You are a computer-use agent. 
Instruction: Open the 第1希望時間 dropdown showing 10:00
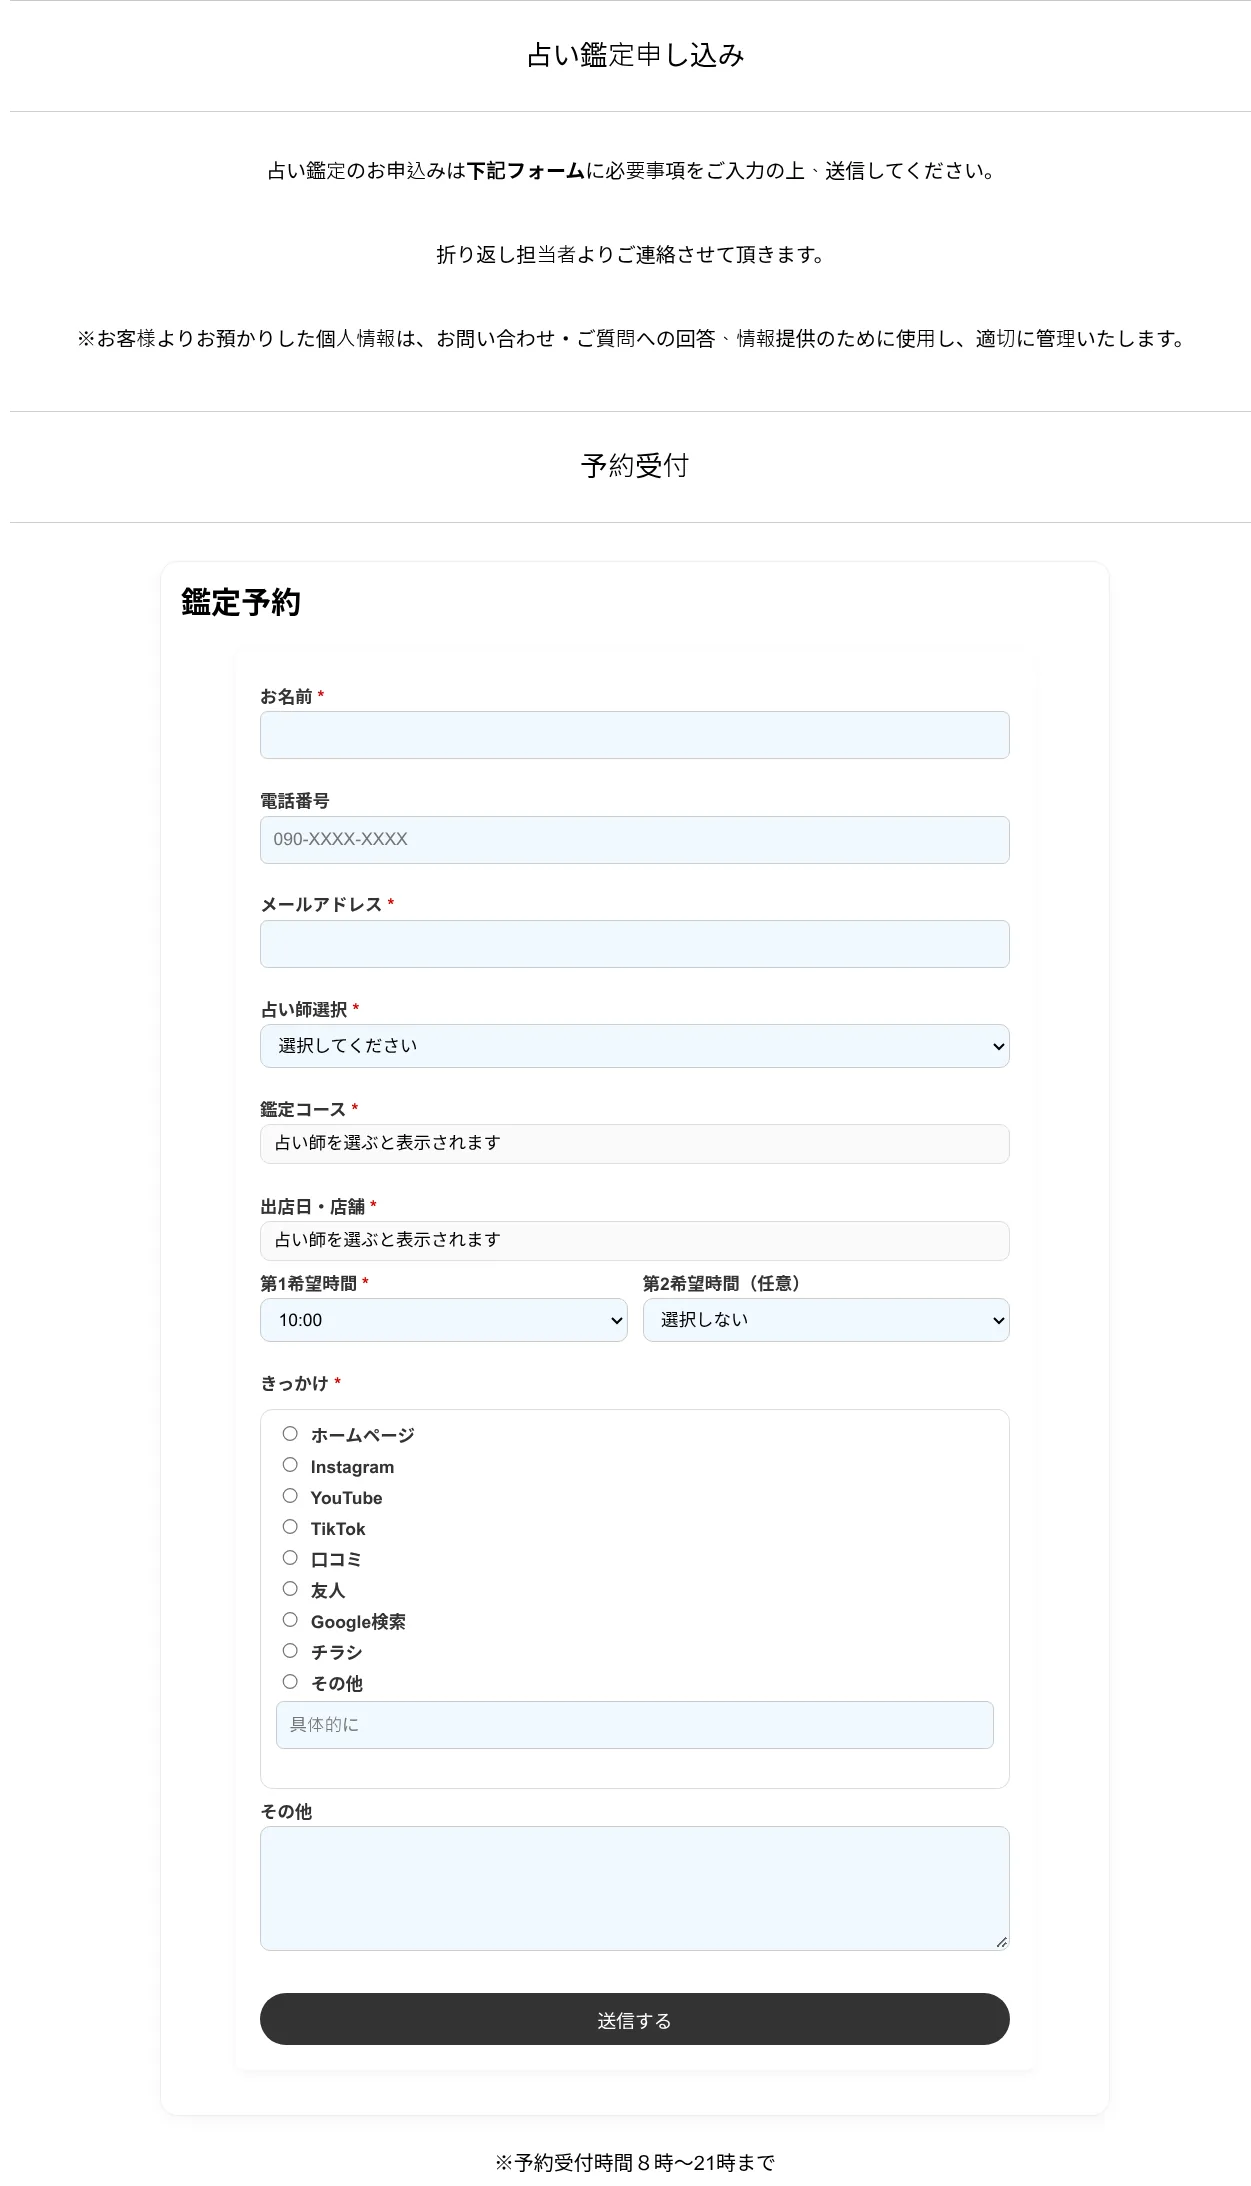coord(443,1320)
